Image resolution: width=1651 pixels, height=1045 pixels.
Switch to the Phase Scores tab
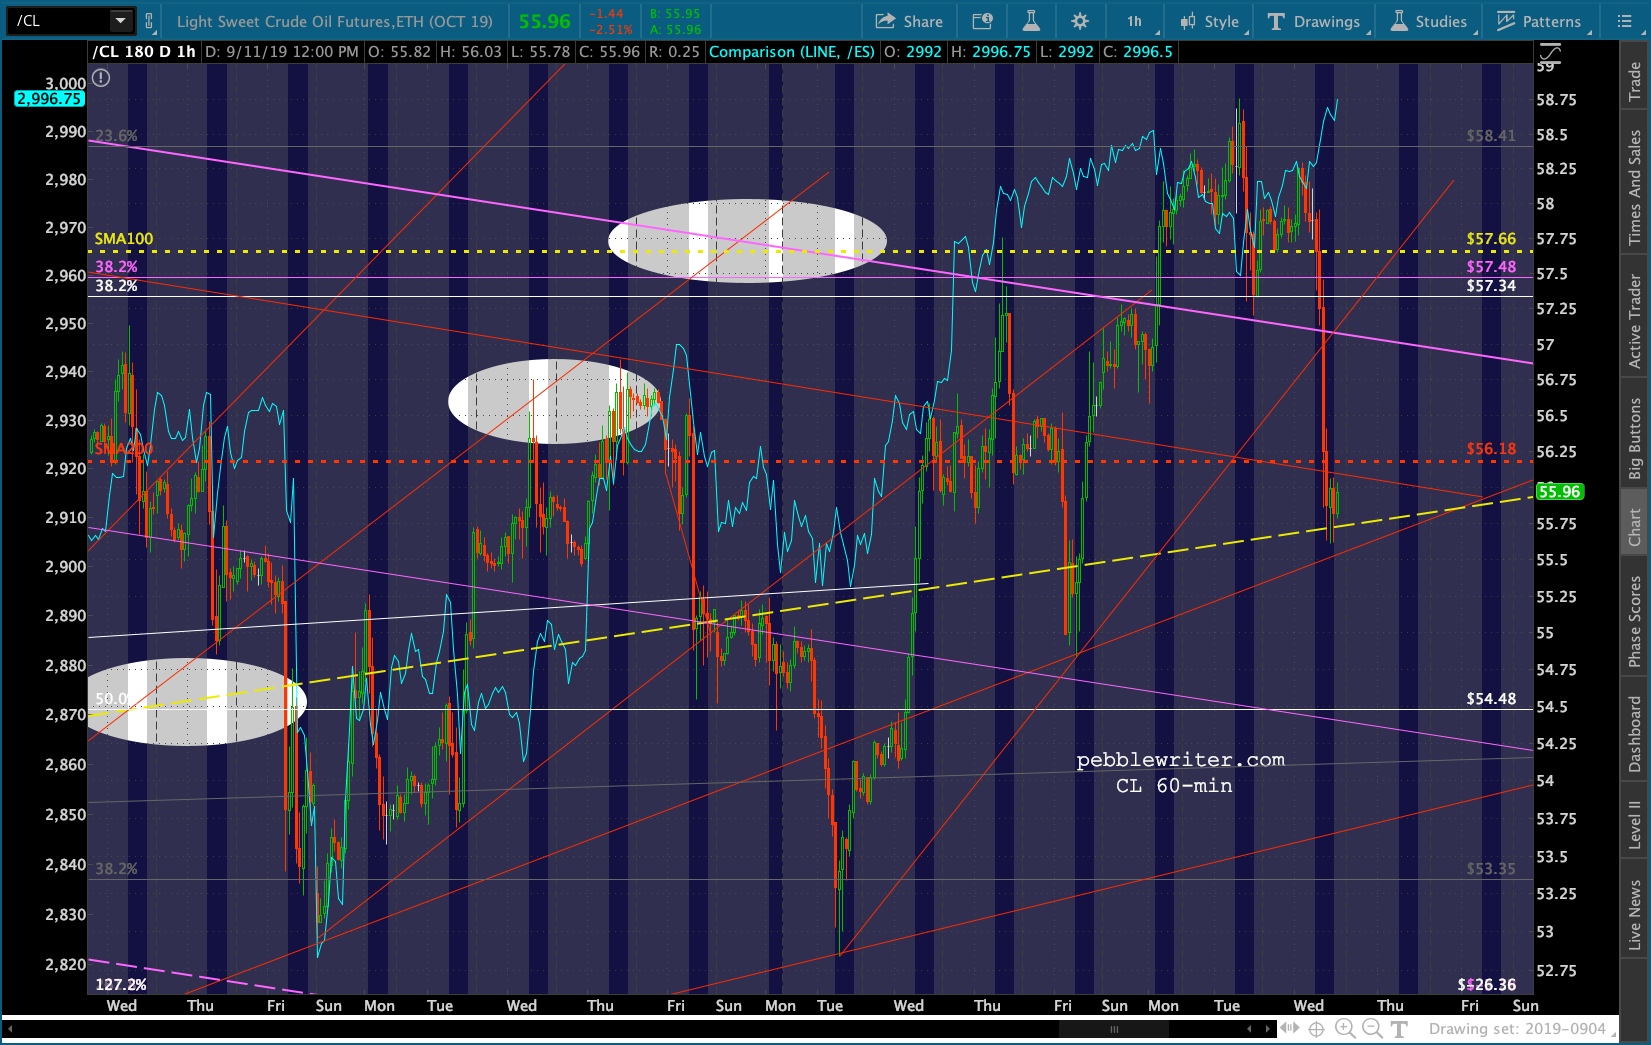(x=1635, y=621)
